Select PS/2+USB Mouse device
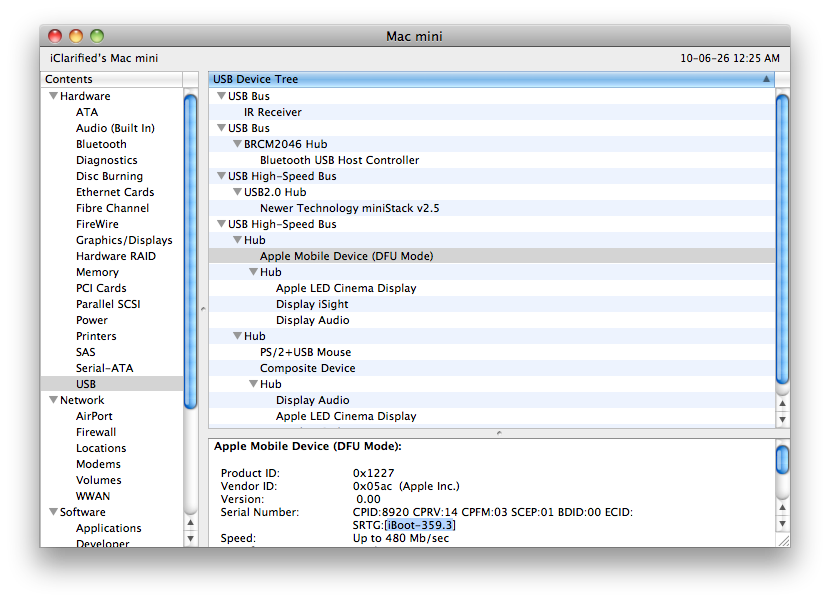The image size is (830, 602). tap(306, 352)
